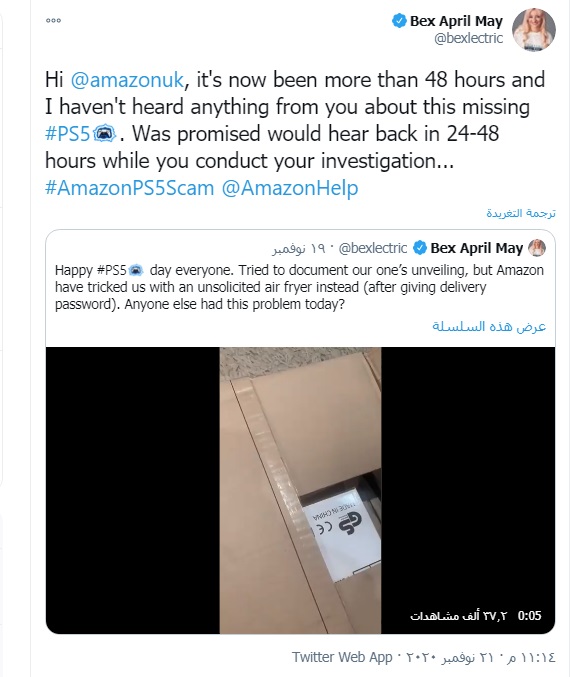
Task: Open the @amazonuk mention link
Action: 127,80
